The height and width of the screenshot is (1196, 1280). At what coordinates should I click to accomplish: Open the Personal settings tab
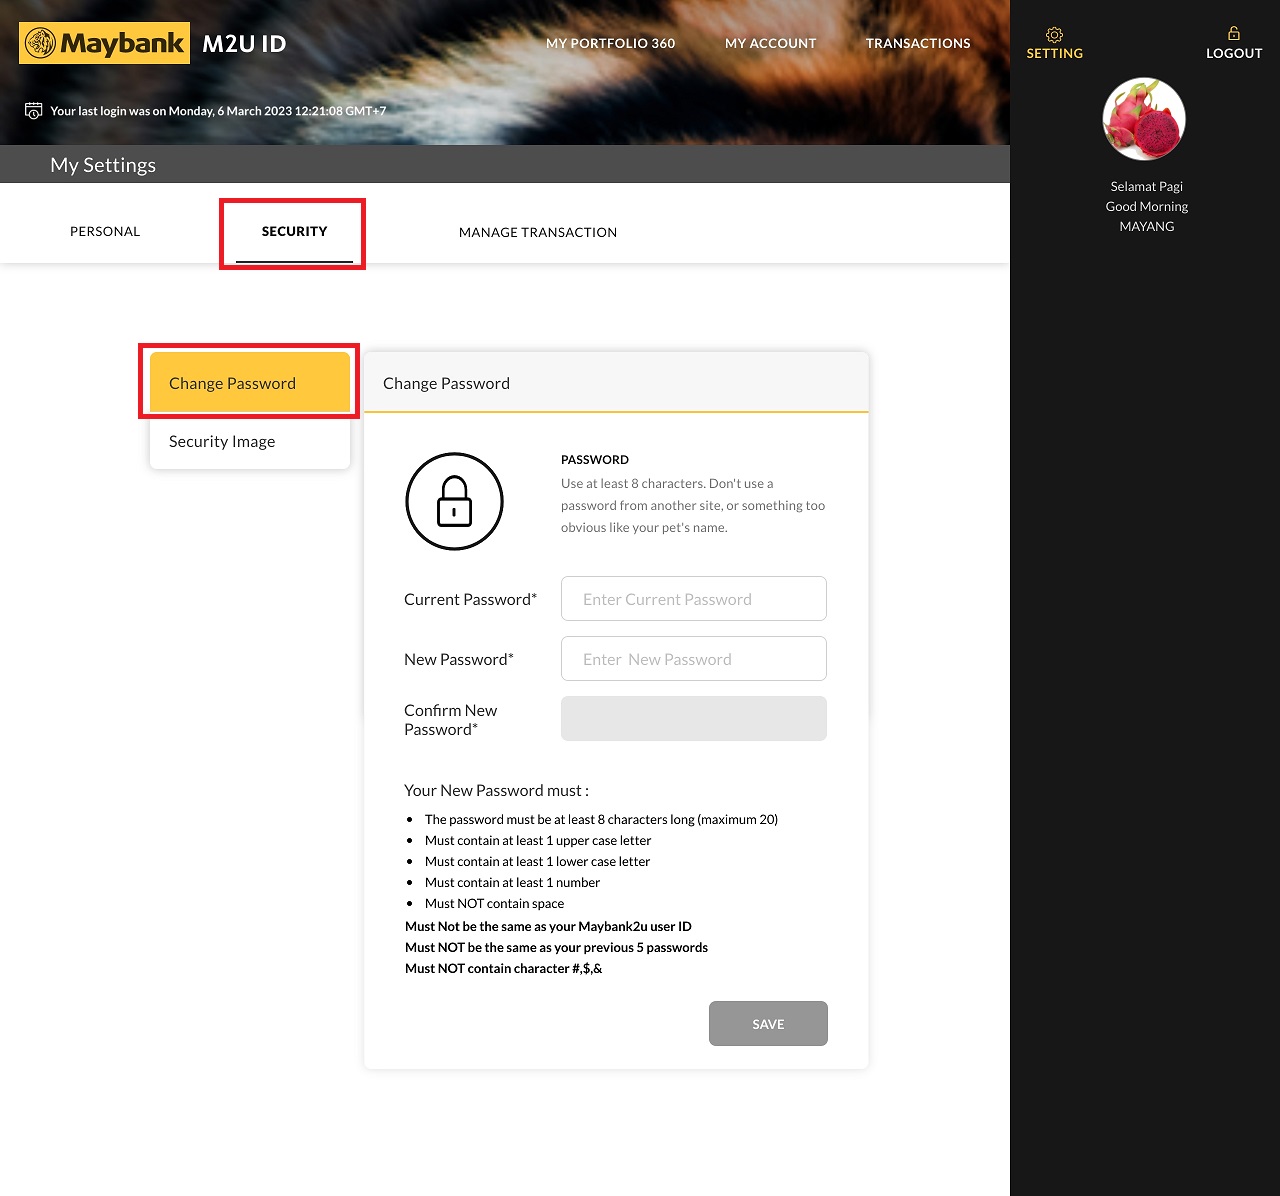pos(105,232)
